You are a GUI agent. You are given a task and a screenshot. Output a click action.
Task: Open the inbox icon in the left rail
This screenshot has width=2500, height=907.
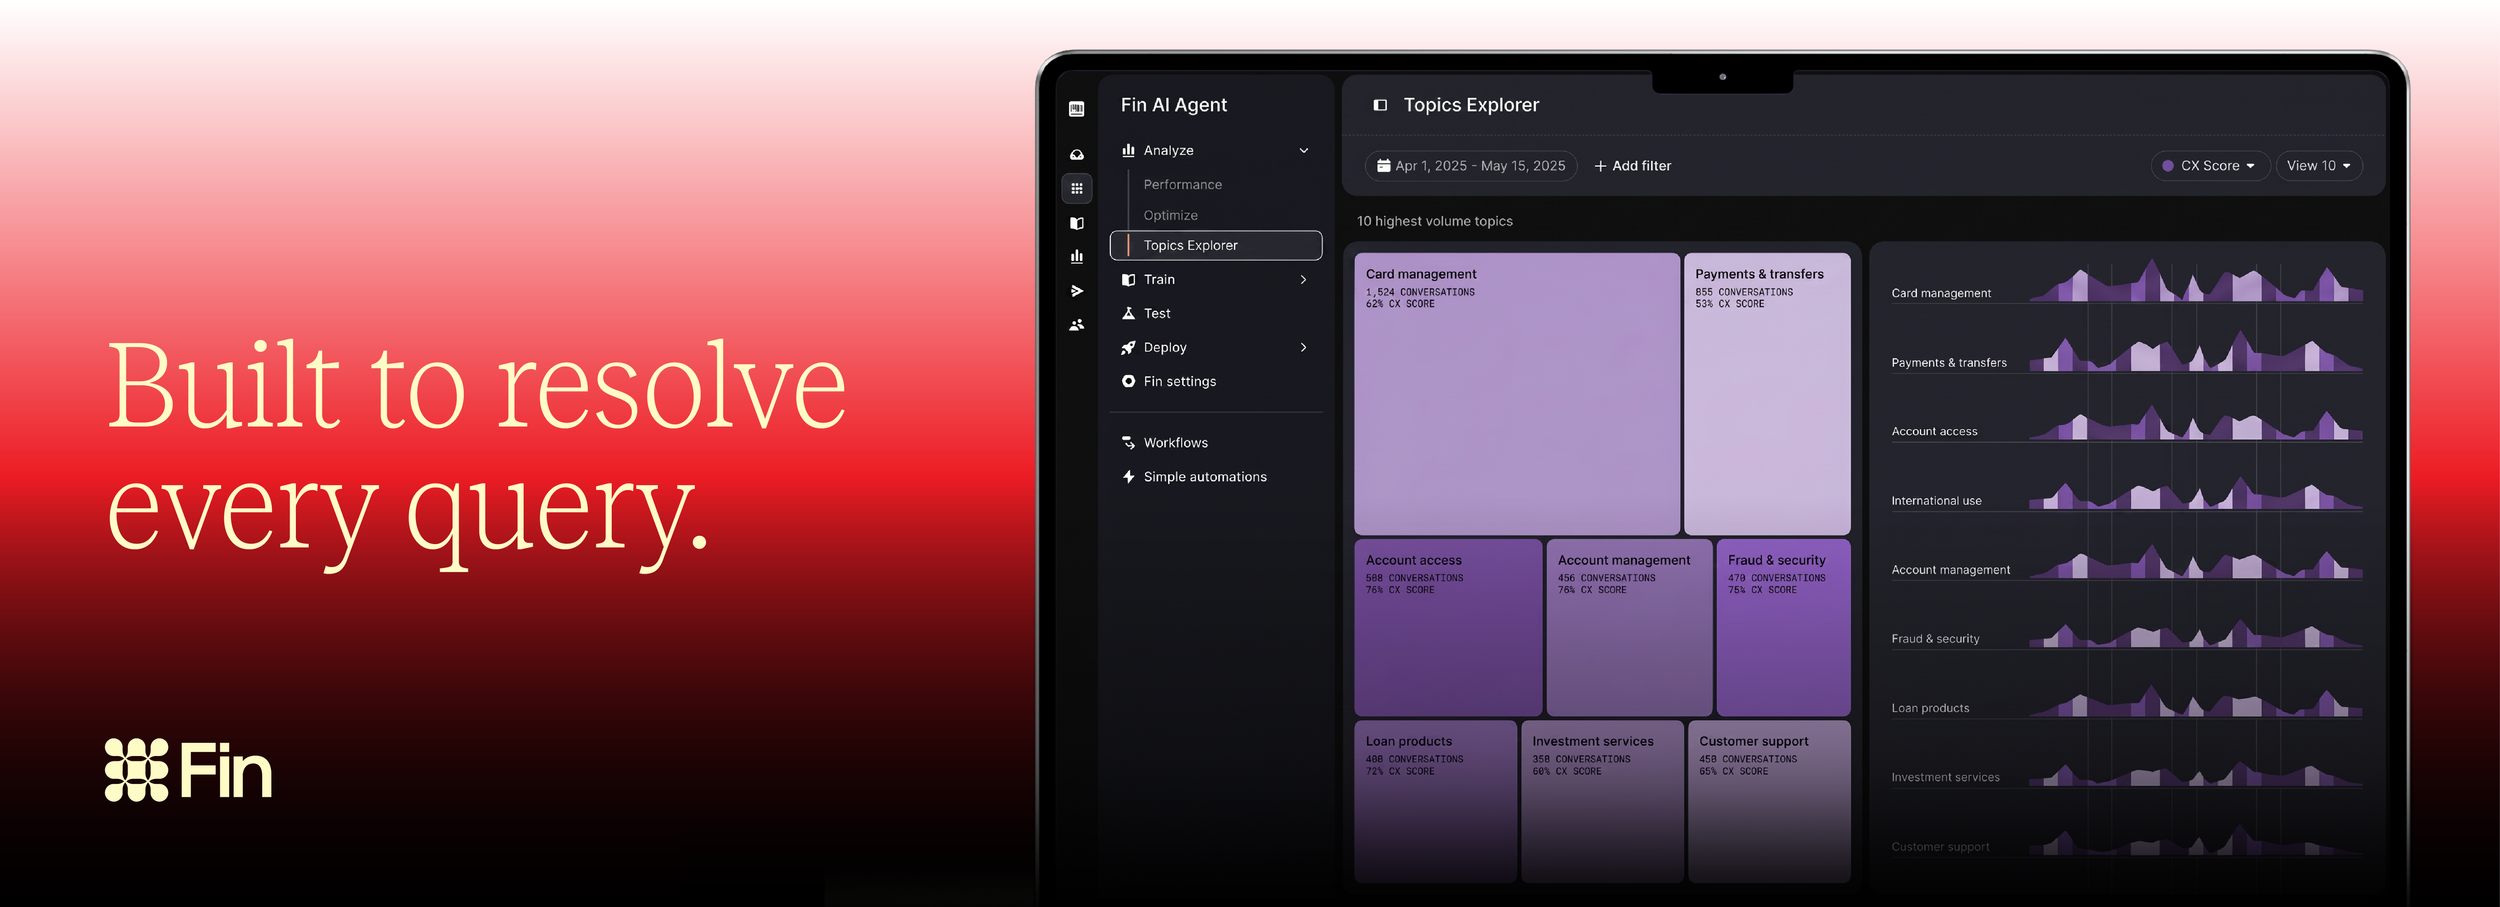click(x=1076, y=155)
